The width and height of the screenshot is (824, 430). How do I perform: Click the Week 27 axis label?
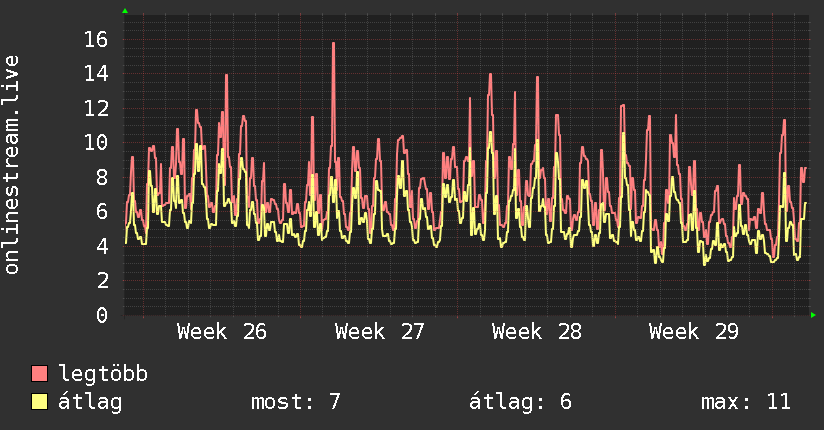click(379, 332)
